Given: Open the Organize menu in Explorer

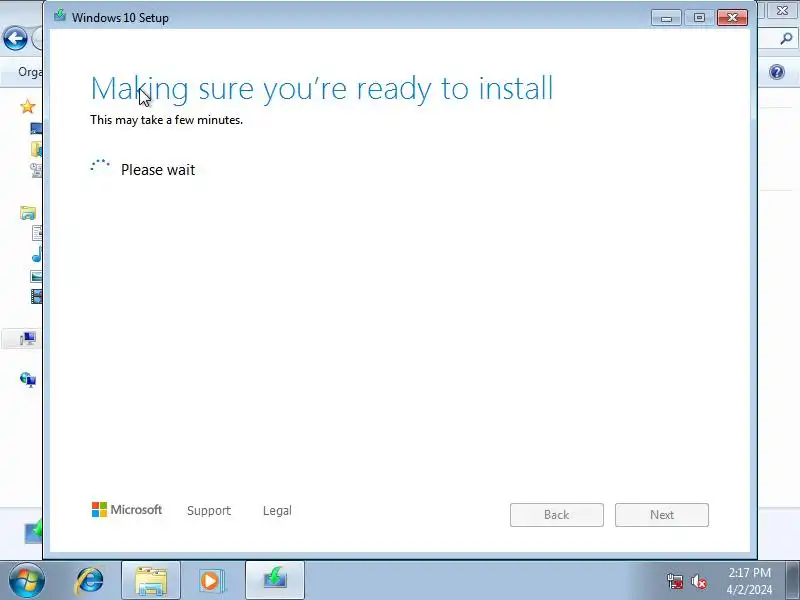Looking at the screenshot, I should coord(30,72).
